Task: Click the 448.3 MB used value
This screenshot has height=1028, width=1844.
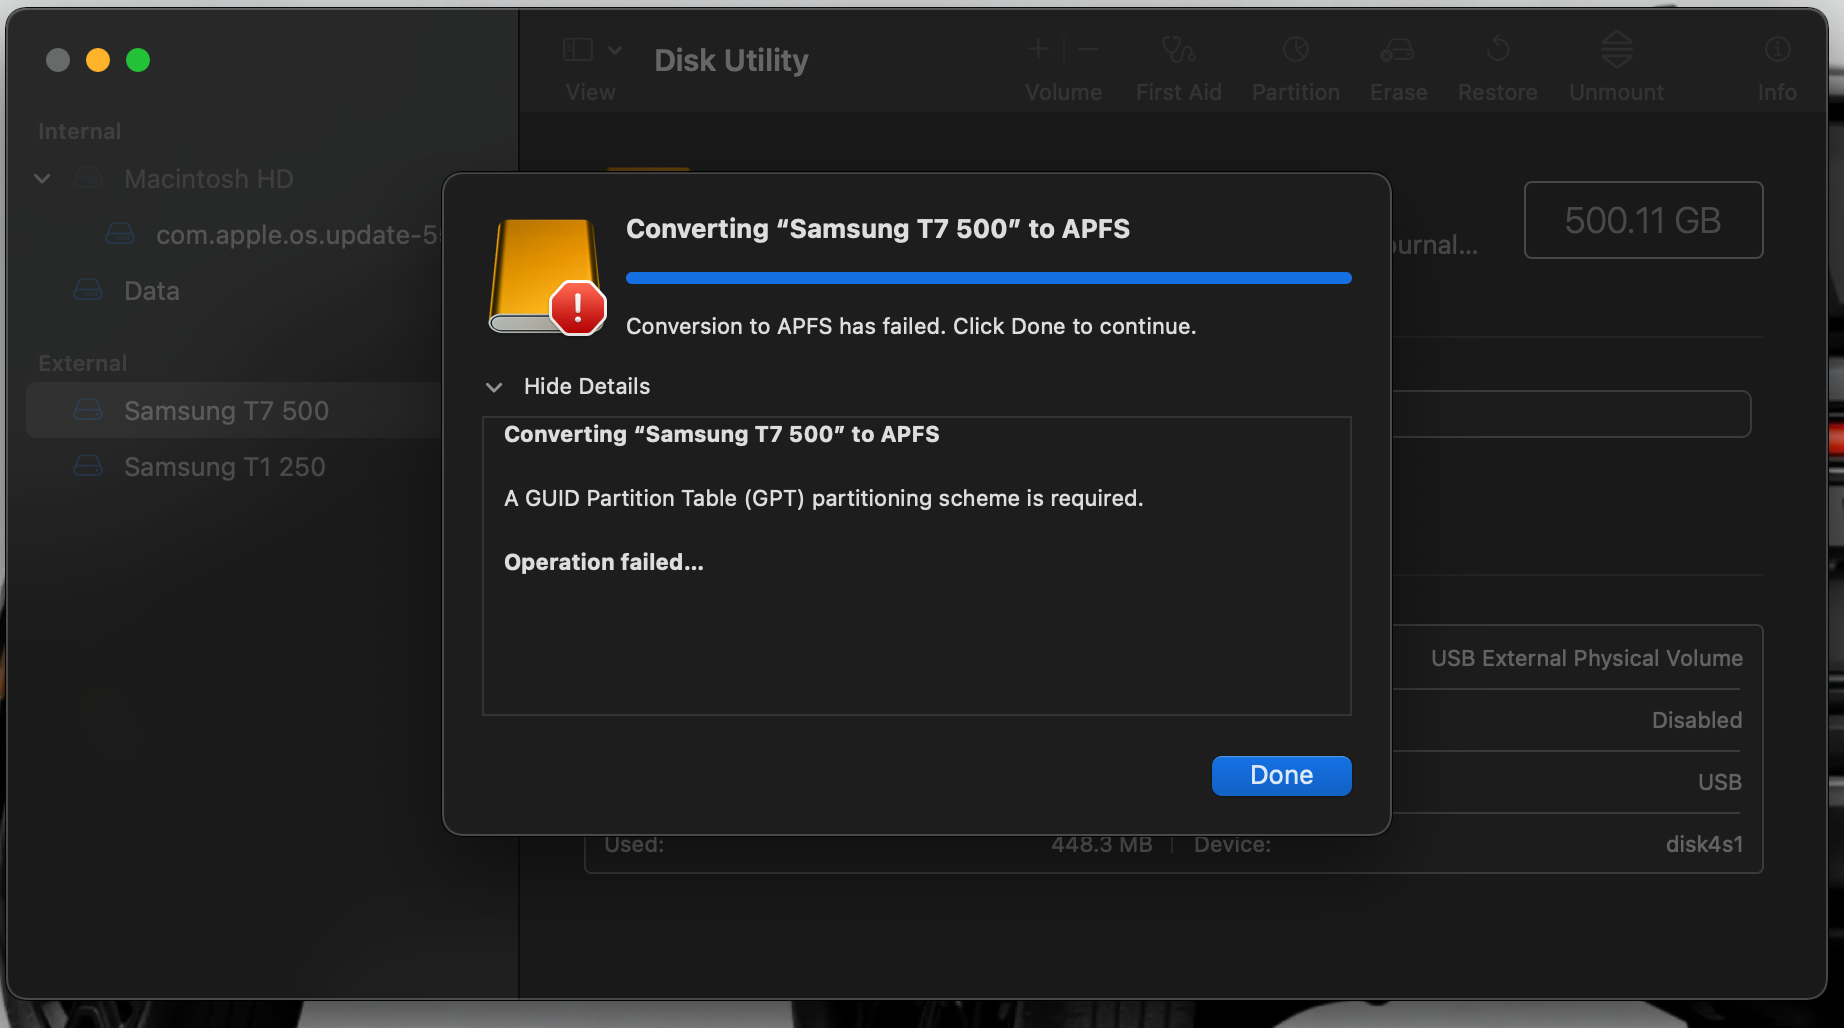Action: [x=1101, y=844]
